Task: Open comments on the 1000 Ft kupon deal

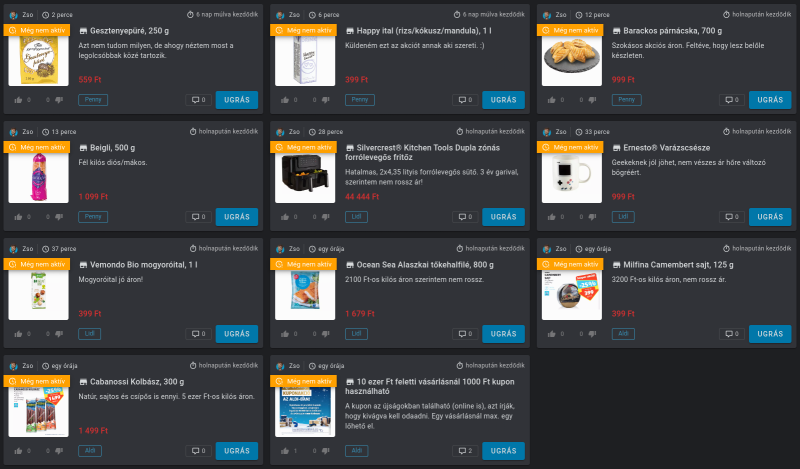Action: click(x=465, y=451)
